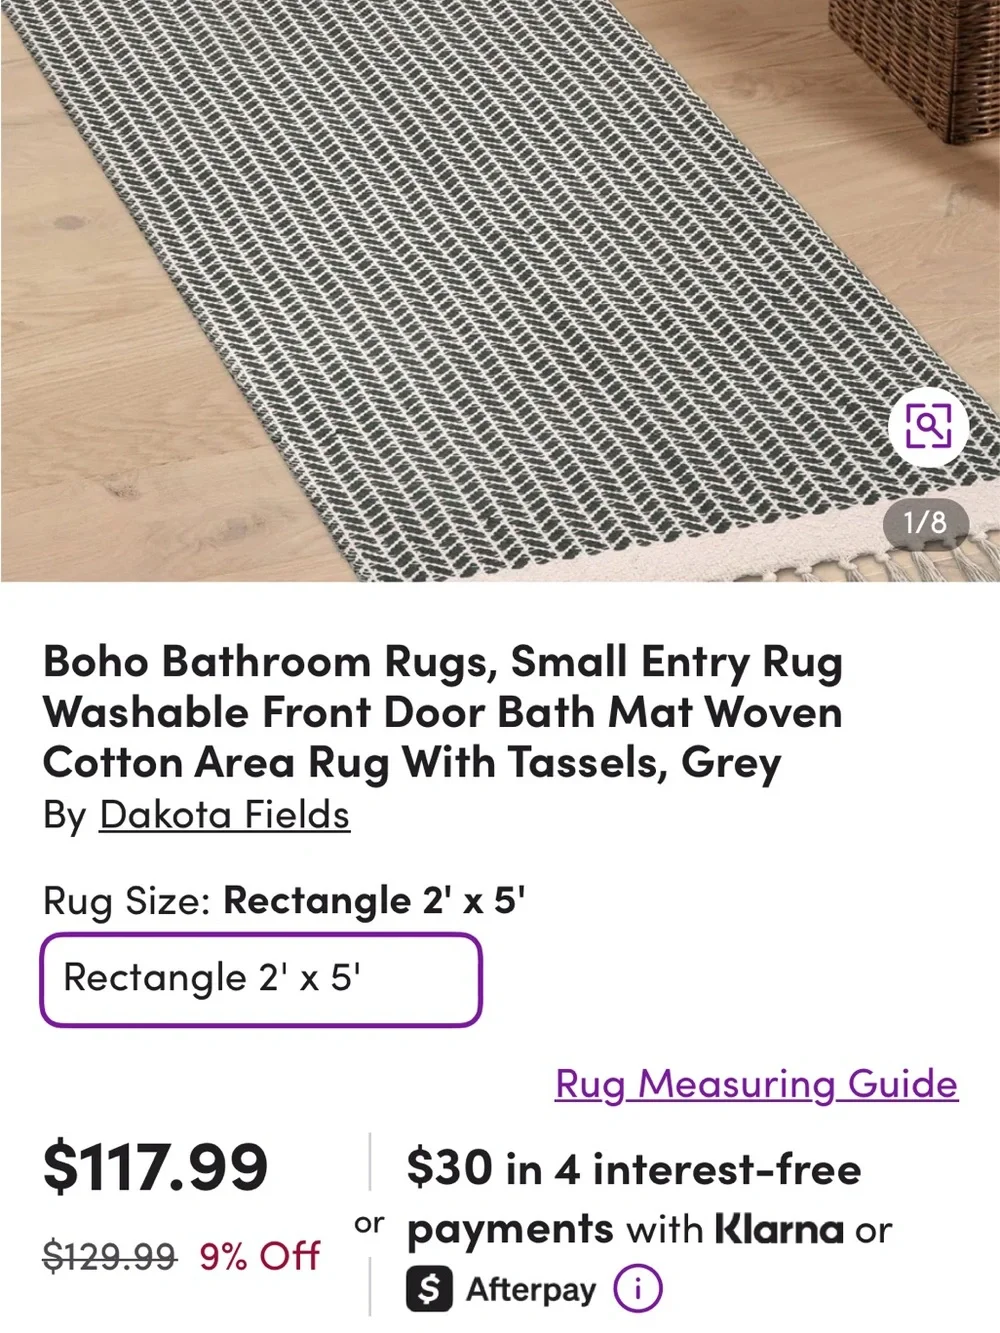Click the Rug Size label heading

click(126, 901)
